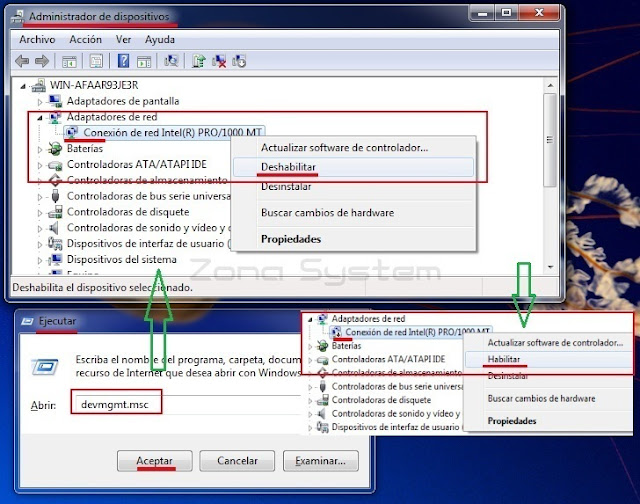Click the Adaptadores de pantalla monitor icon
Image resolution: width=640 pixels, height=504 pixels.
pos(55,101)
